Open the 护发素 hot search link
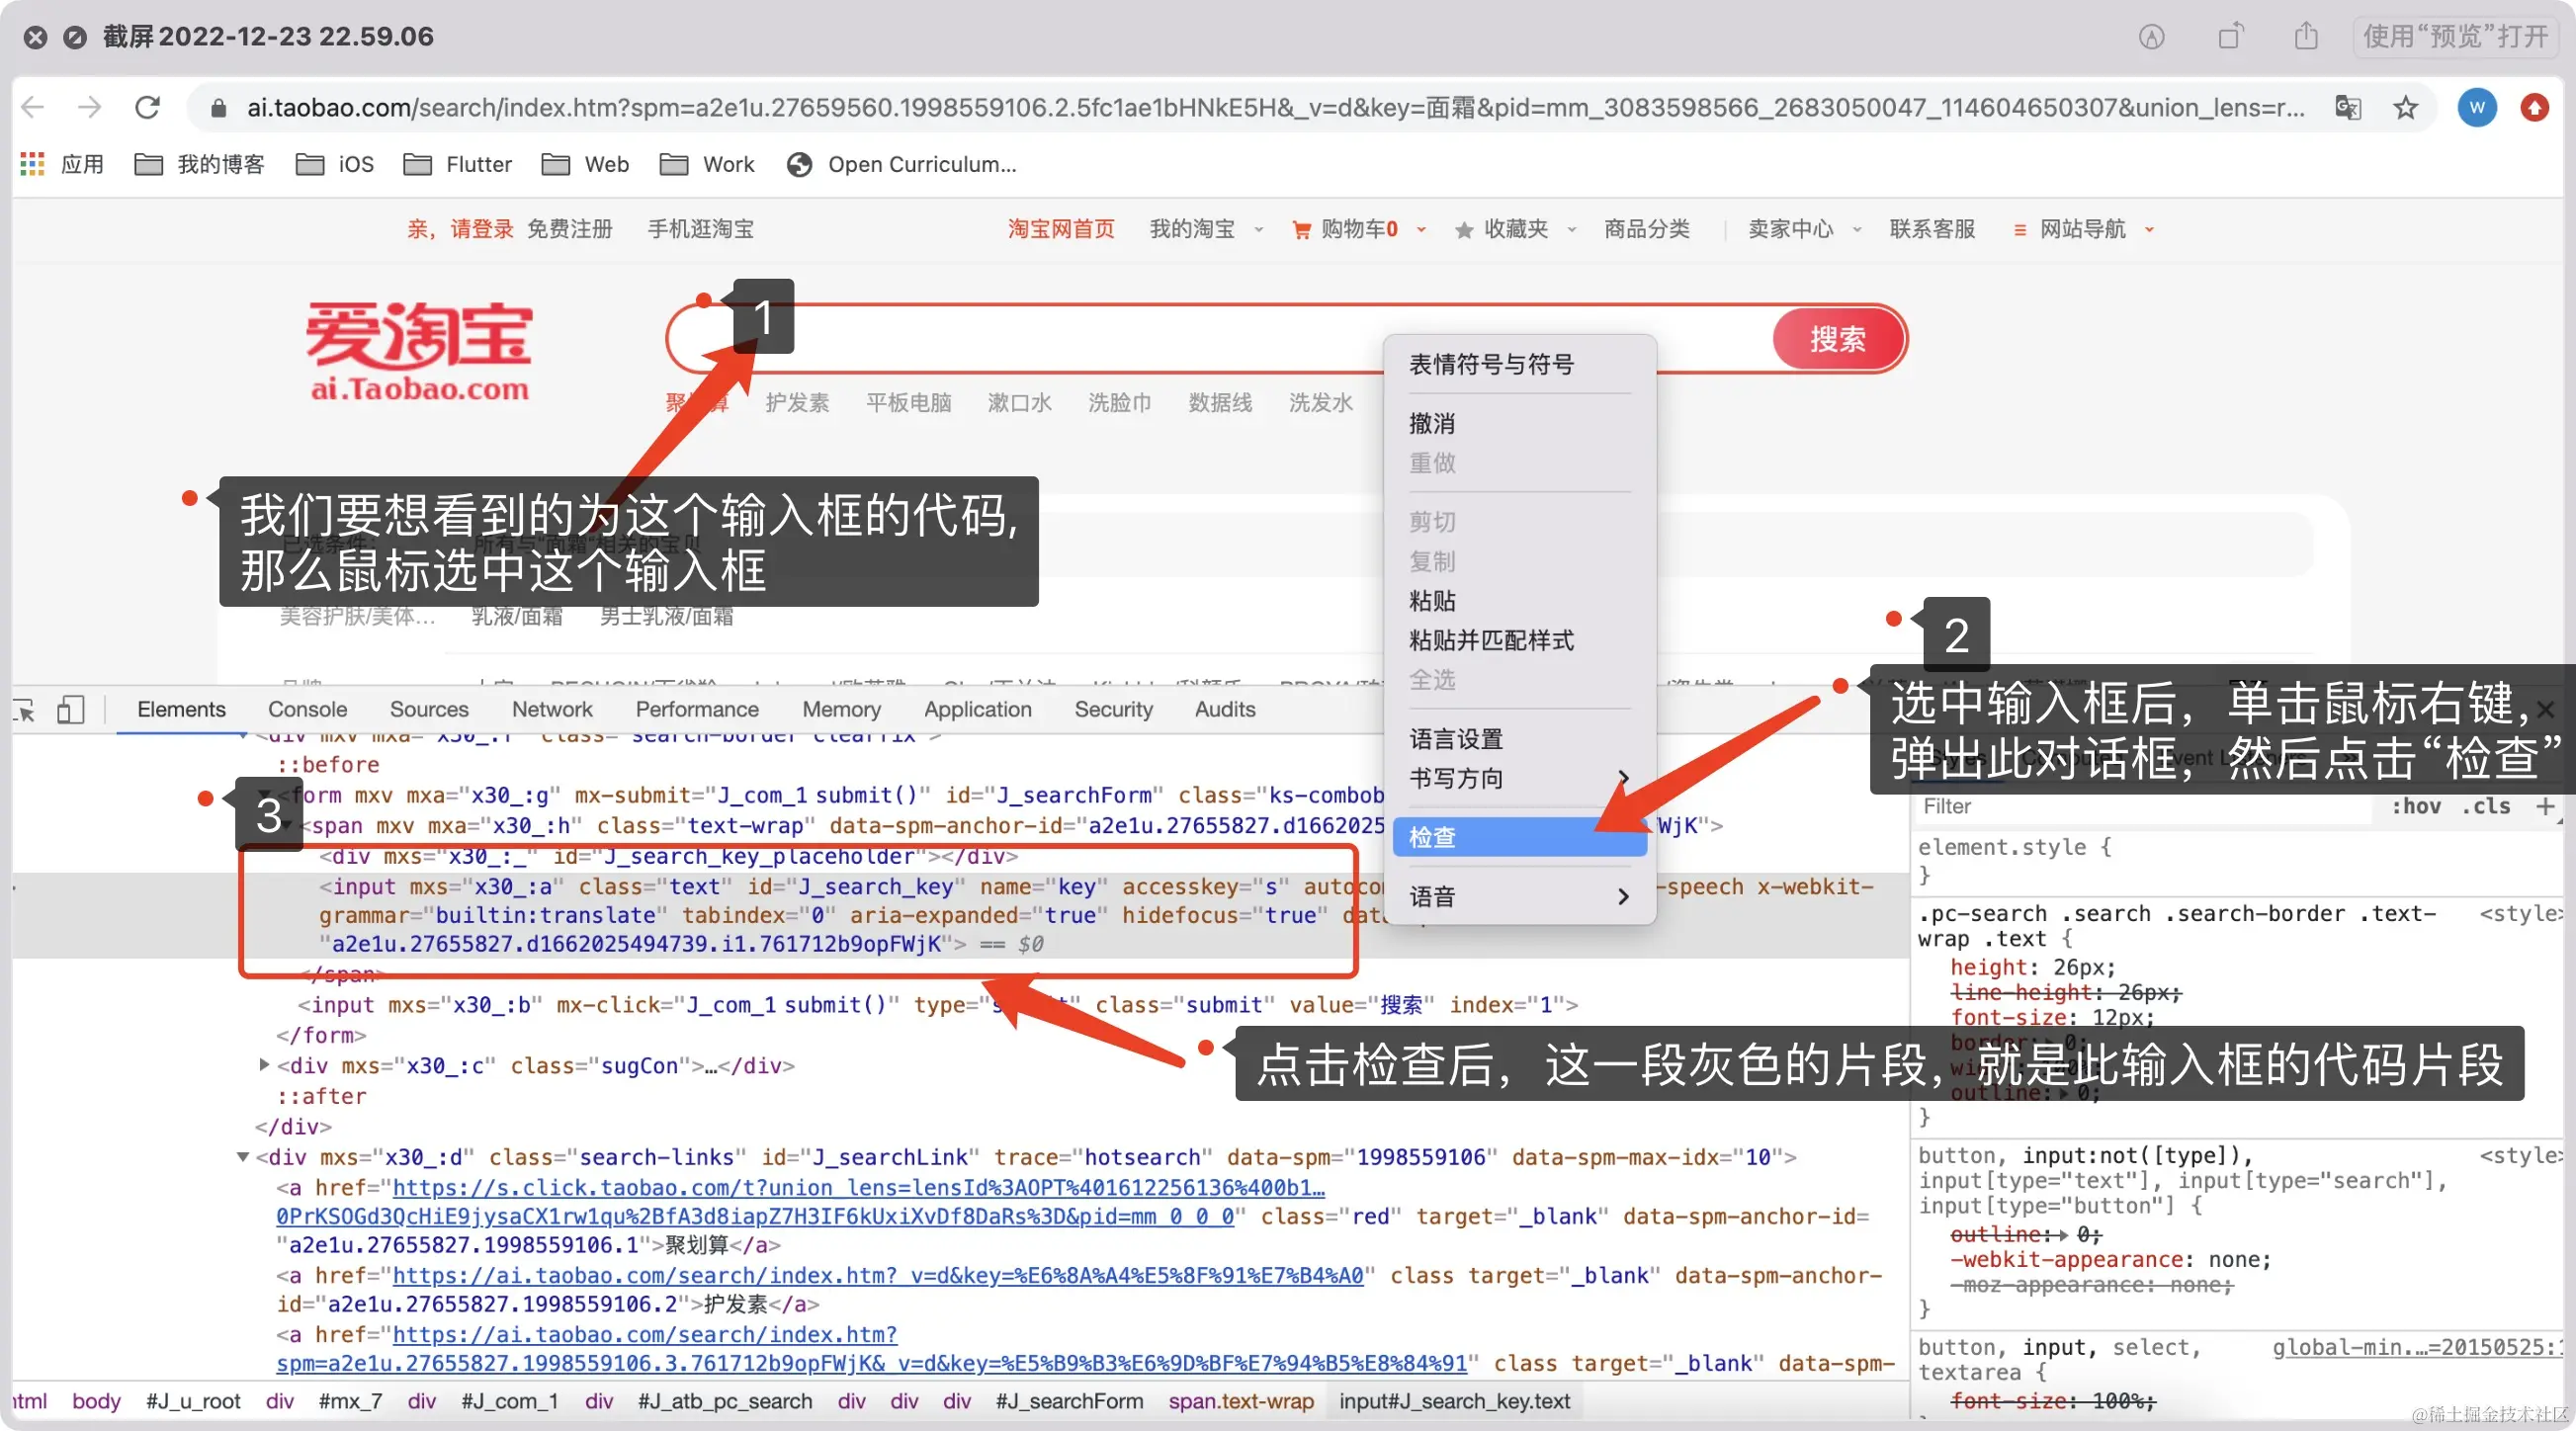 pos(797,402)
